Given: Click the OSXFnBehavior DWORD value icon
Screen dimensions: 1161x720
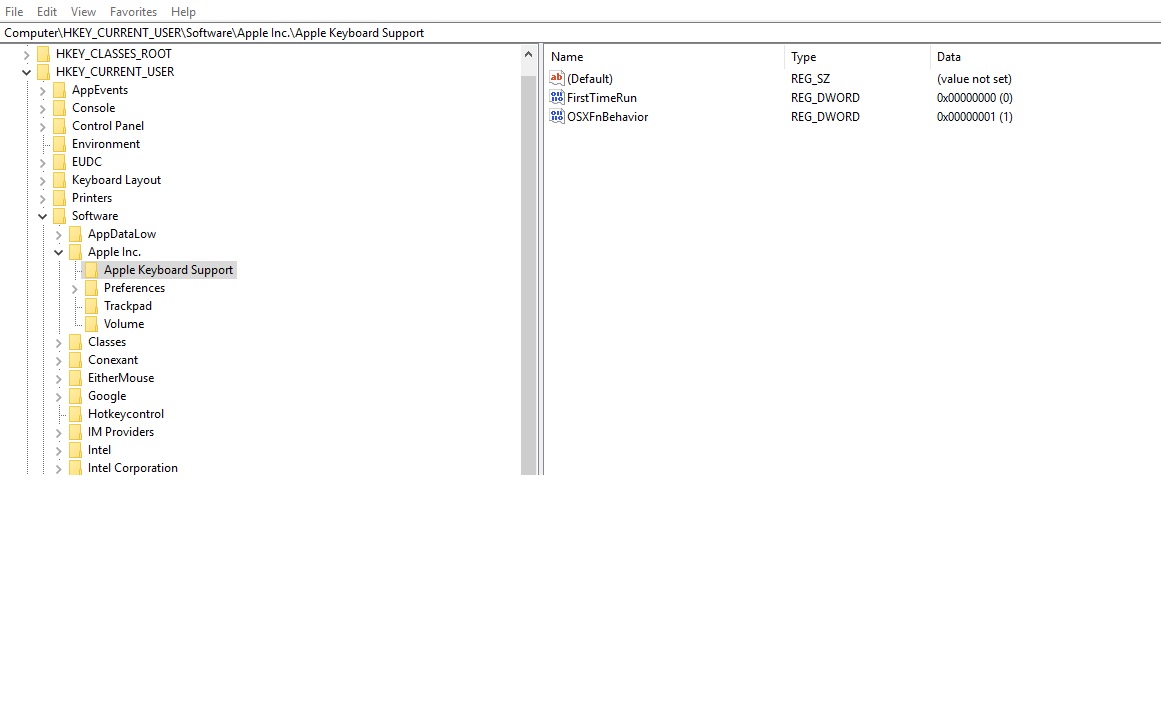Looking at the screenshot, I should pyautogui.click(x=557, y=116).
